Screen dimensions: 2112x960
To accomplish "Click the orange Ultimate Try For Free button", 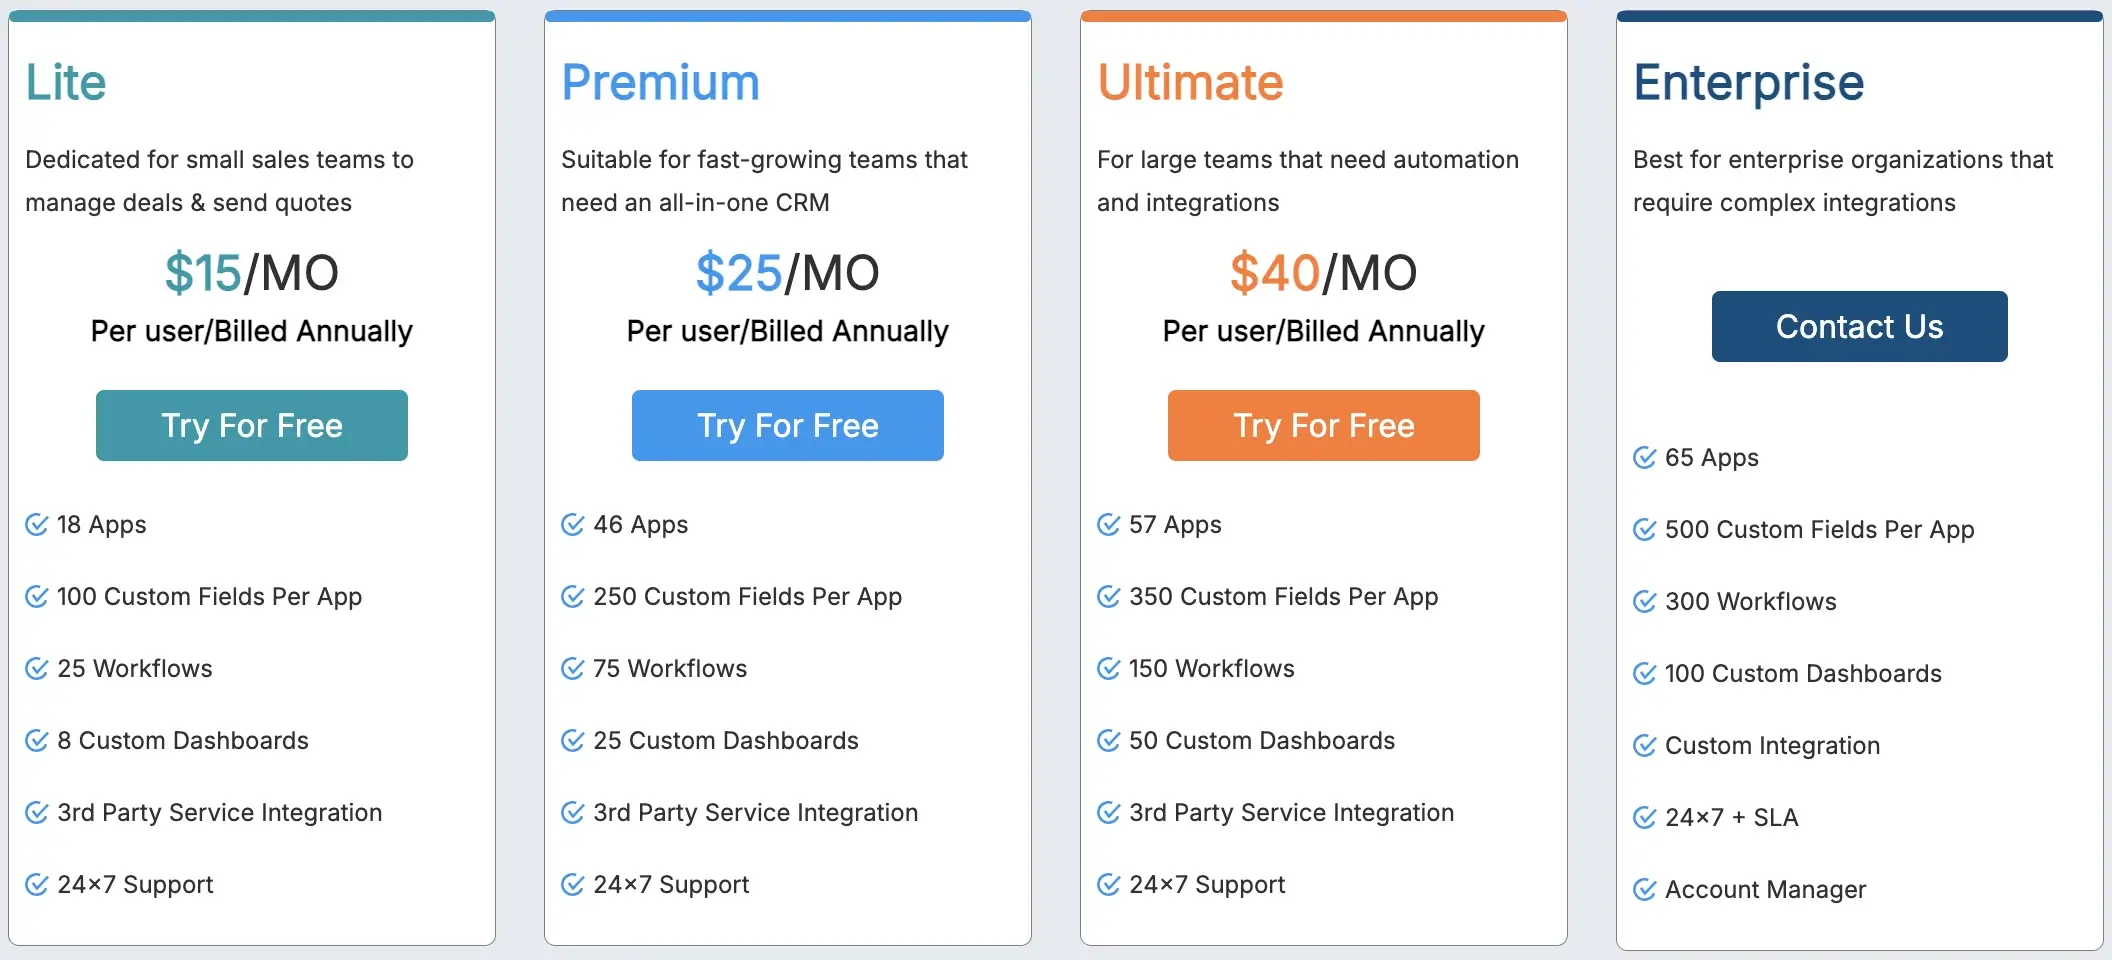I will point(1324,425).
